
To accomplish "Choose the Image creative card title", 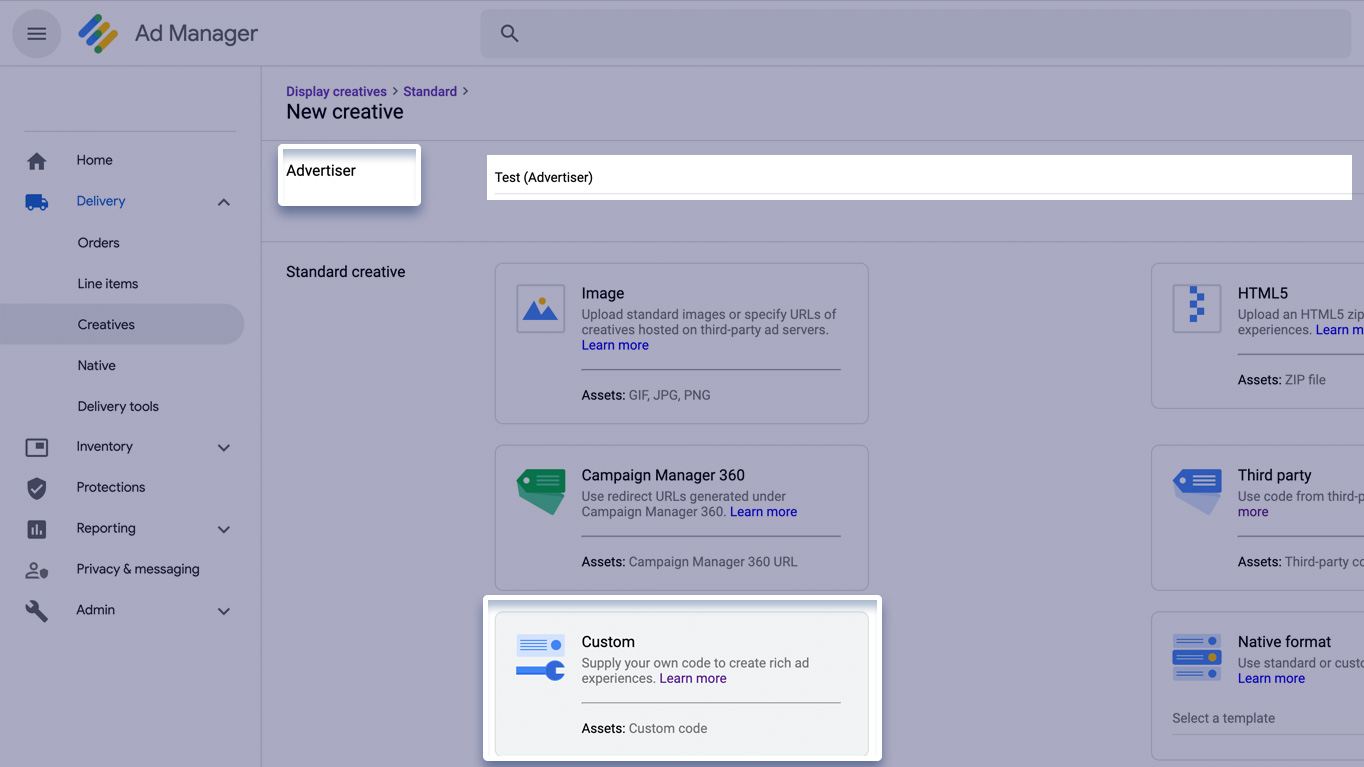I will pyautogui.click(x=603, y=293).
